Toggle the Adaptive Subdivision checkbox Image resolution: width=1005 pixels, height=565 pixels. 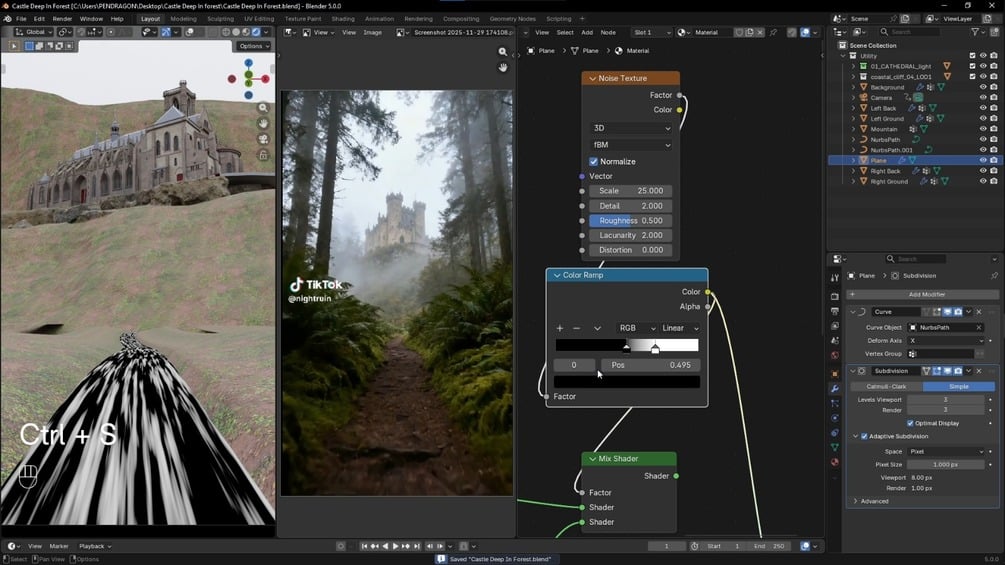[864, 436]
